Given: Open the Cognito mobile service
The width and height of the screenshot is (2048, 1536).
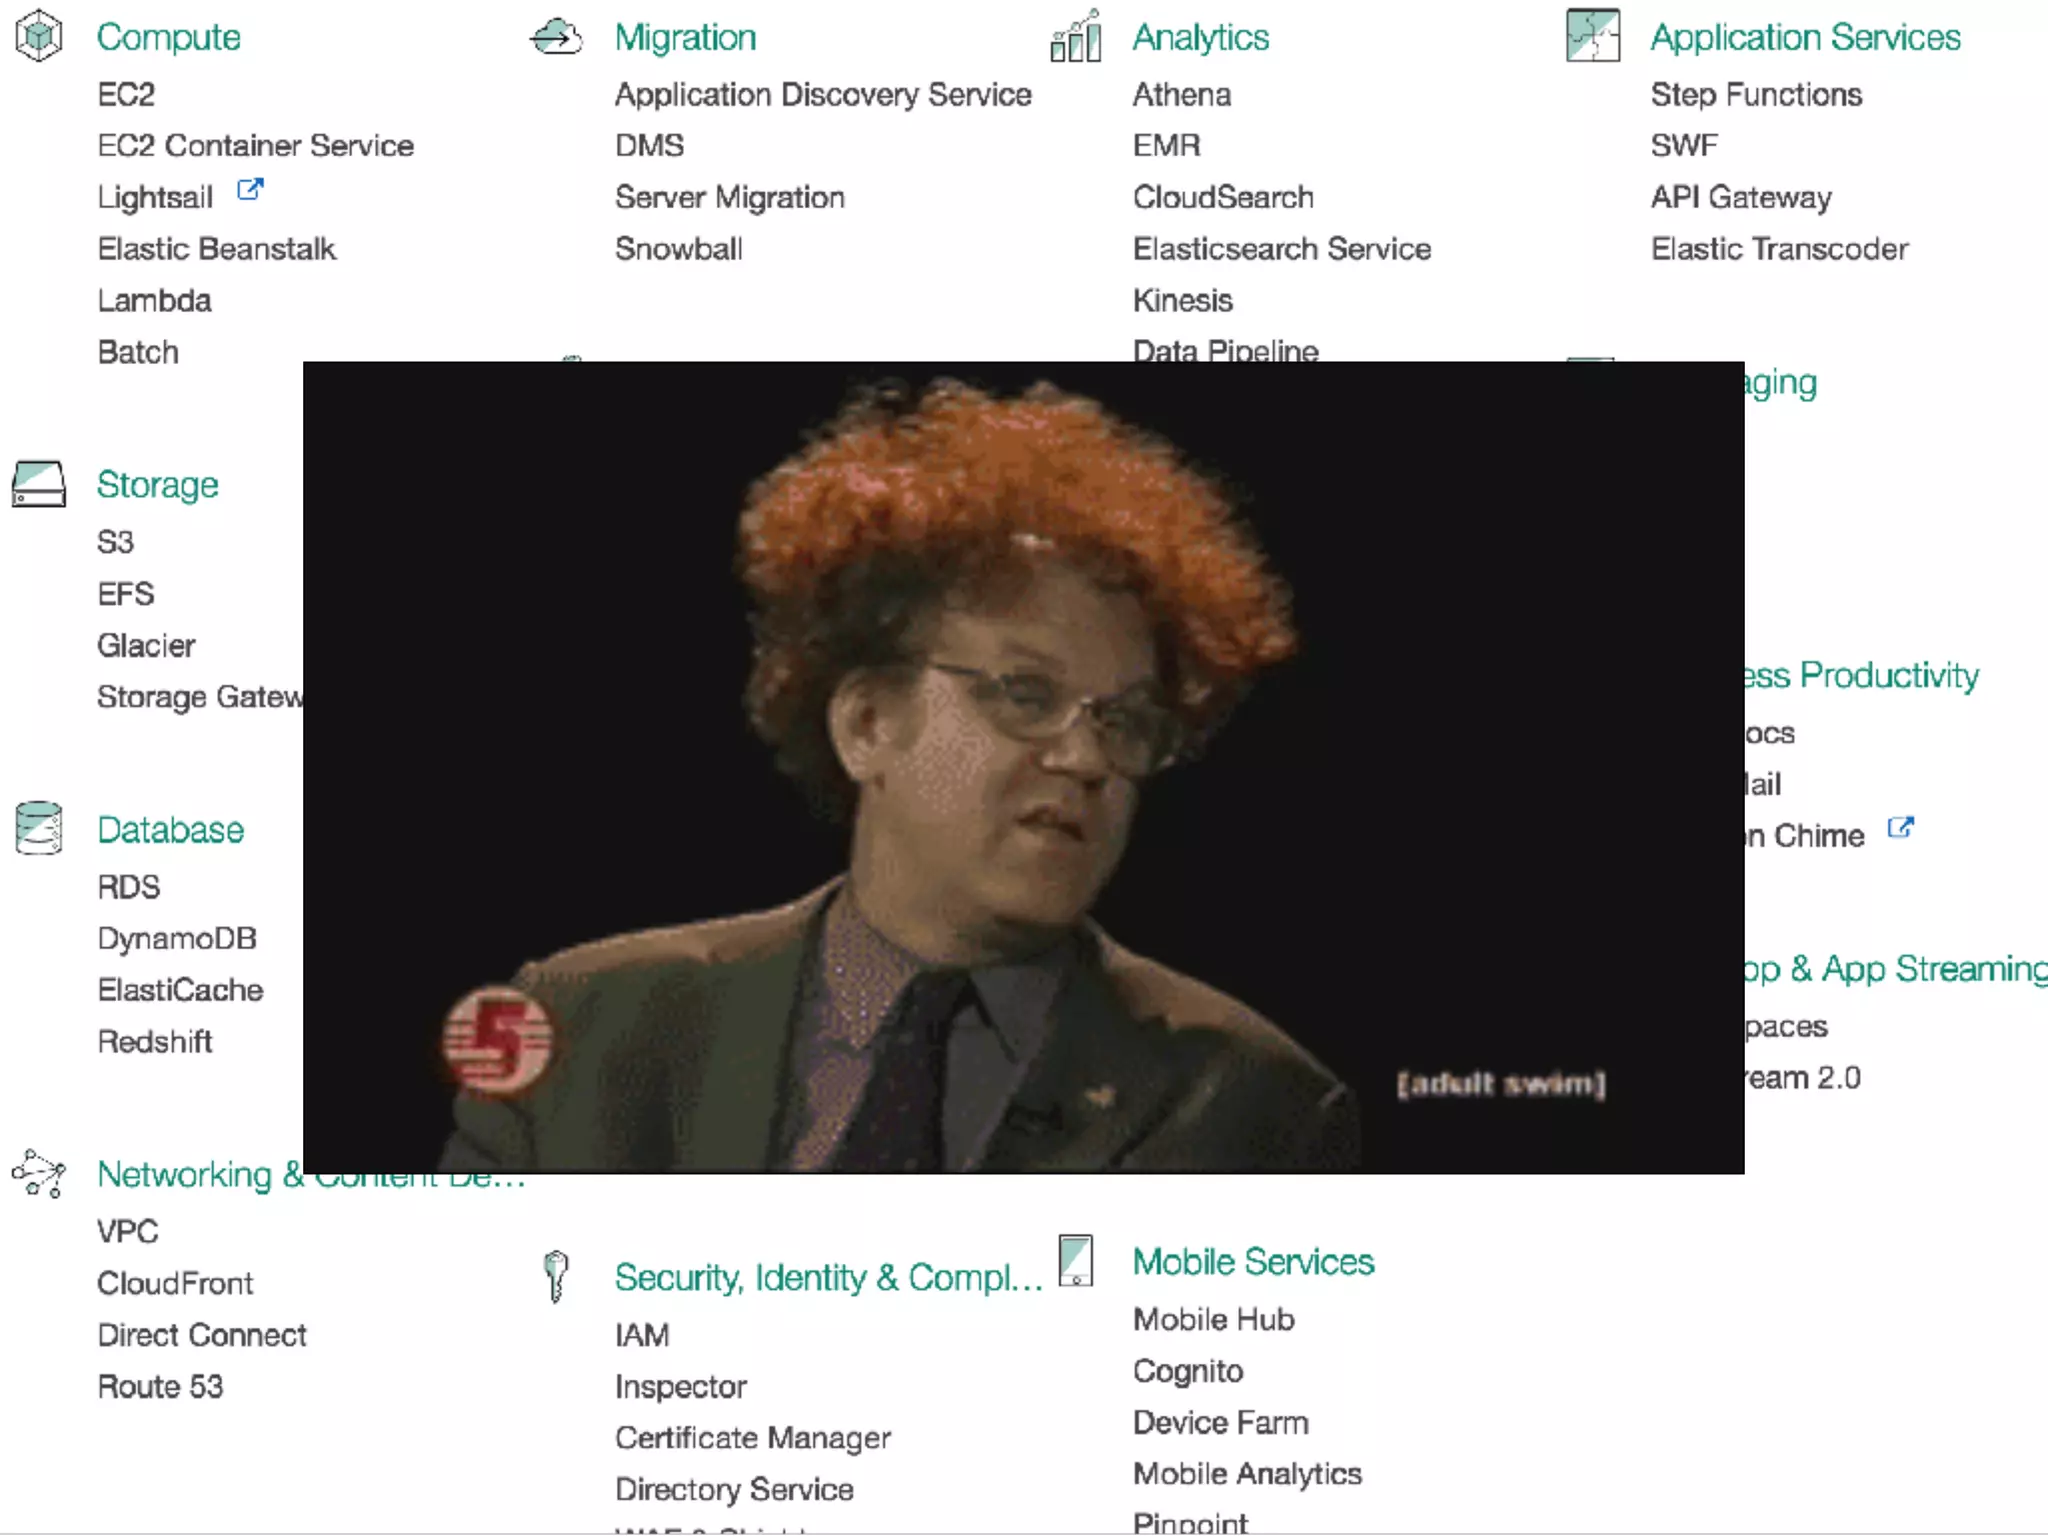Looking at the screenshot, I should click(x=1188, y=1371).
